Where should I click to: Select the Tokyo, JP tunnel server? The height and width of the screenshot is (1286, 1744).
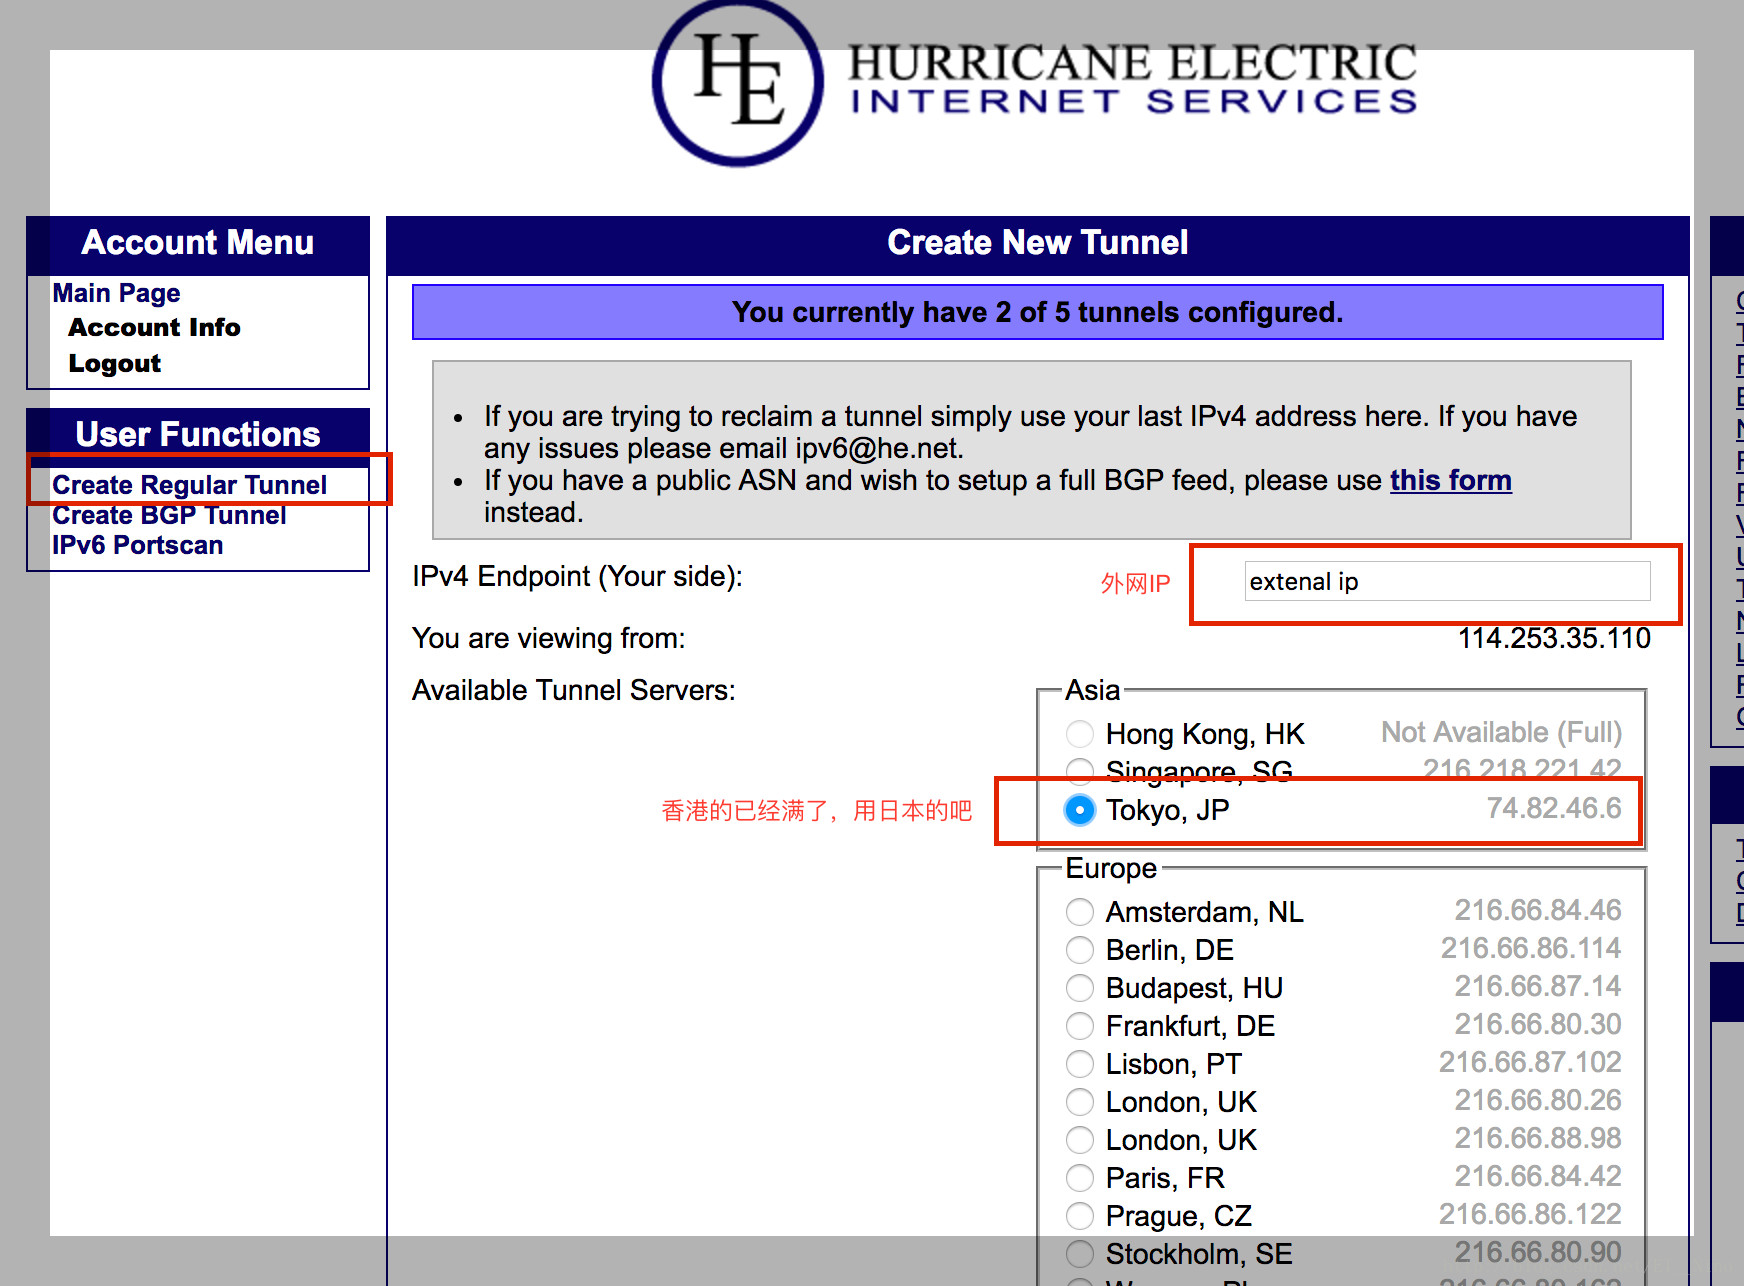point(1080,810)
